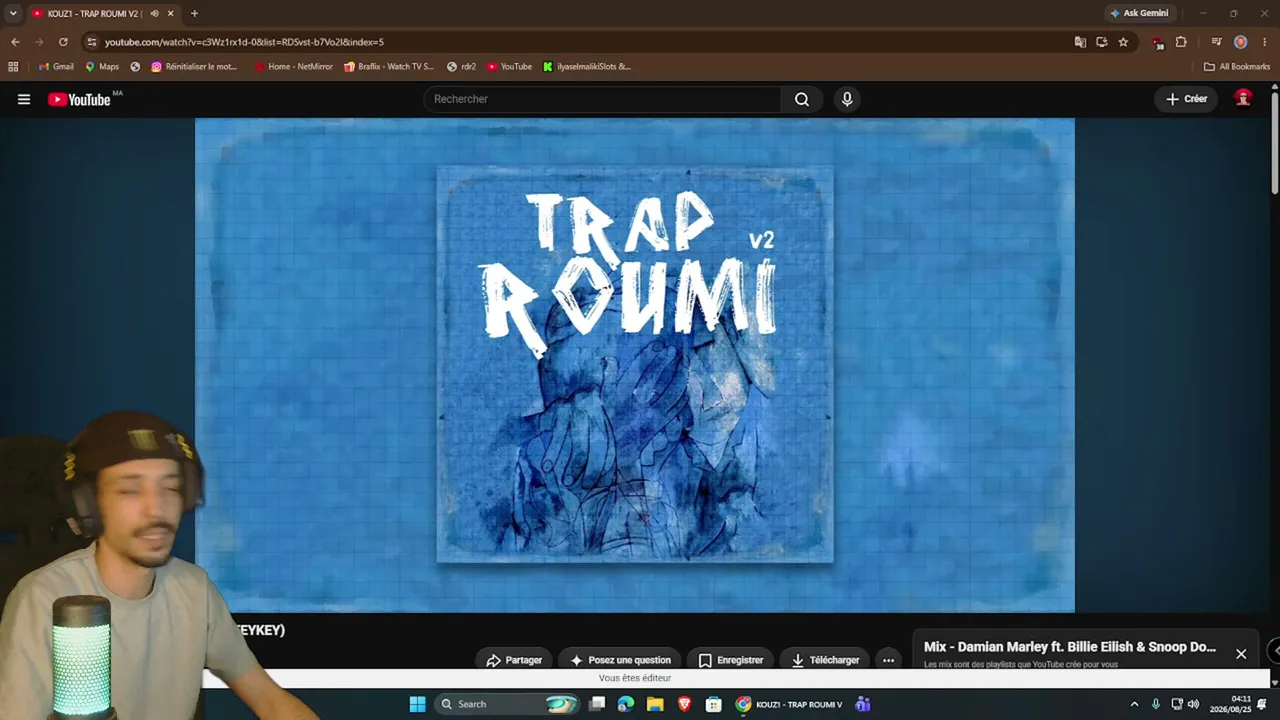Open Gmail bookmark

pos(56,67)
